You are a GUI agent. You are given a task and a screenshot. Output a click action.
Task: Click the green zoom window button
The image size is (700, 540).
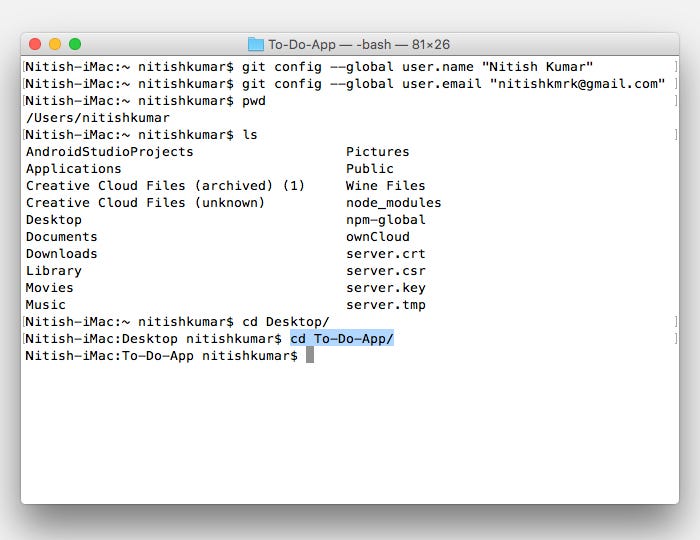pyautogui.click(x=75, y=44)
